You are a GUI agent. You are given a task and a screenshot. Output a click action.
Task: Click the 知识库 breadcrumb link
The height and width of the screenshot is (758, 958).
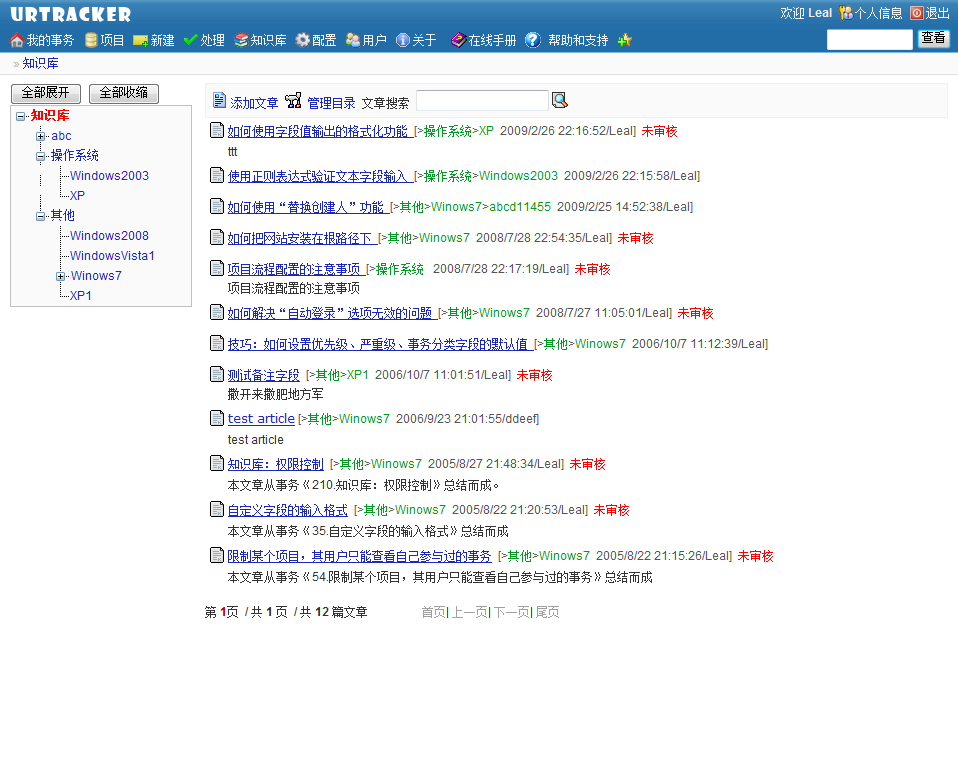(40, 64)
